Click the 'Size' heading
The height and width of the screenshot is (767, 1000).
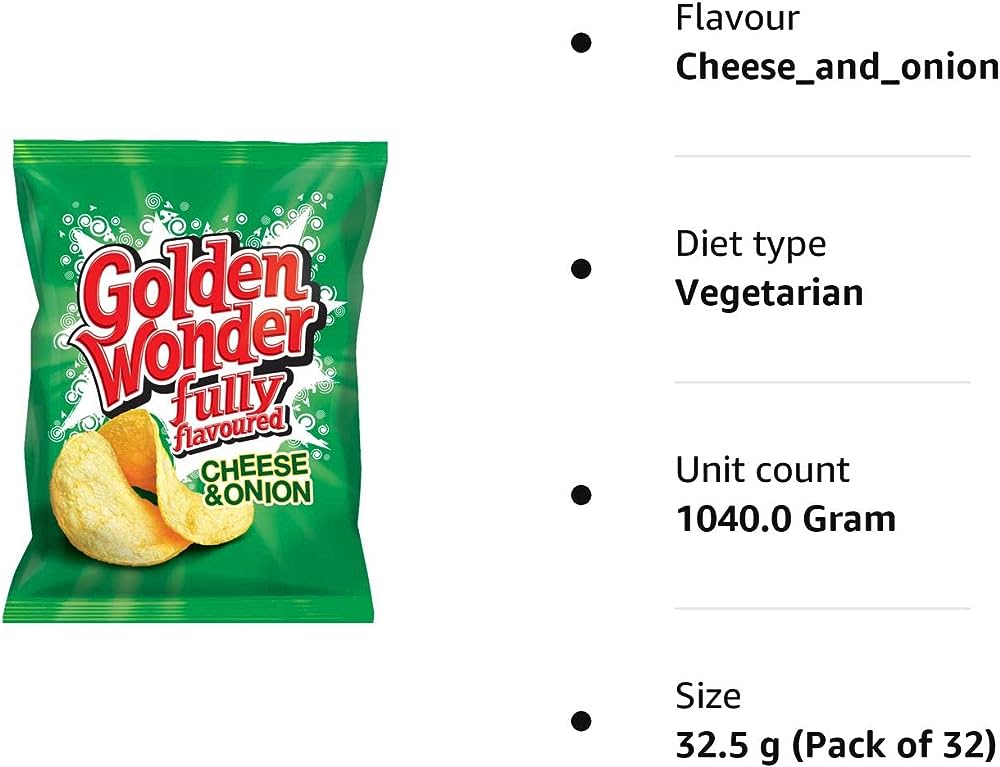(708, 696)
